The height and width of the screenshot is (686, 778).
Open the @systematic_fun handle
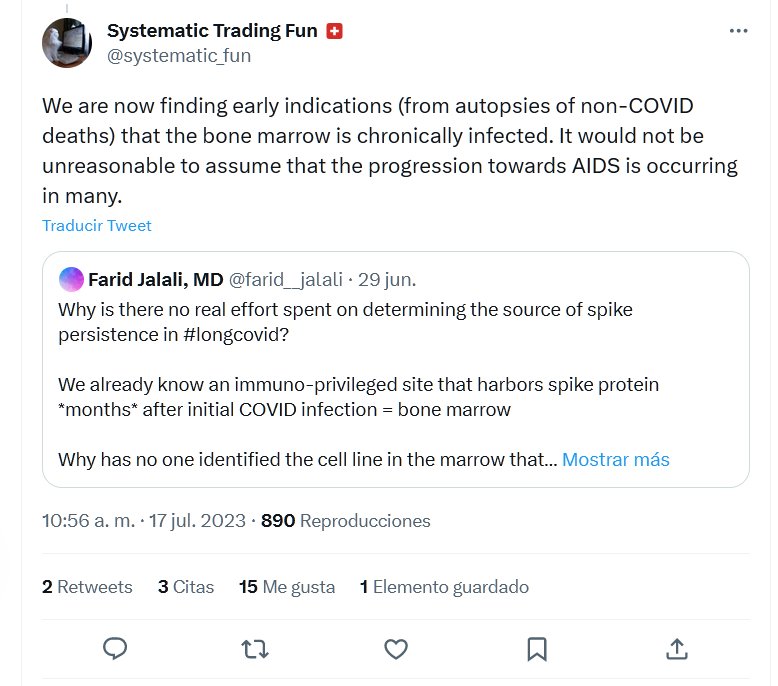point(179,56)
